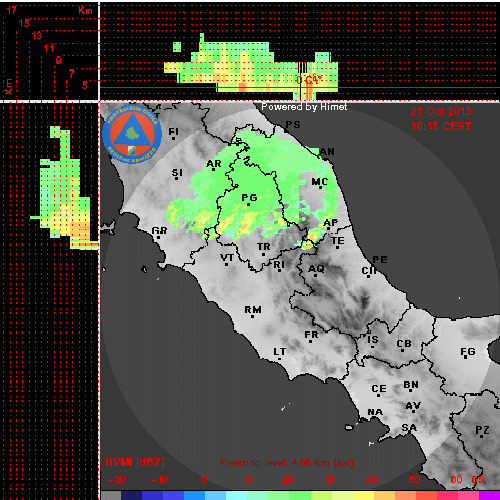Image resolution: width=500 pixels, height=500 pixels.
Task: Click the GR city label
Action: [159, 230]
